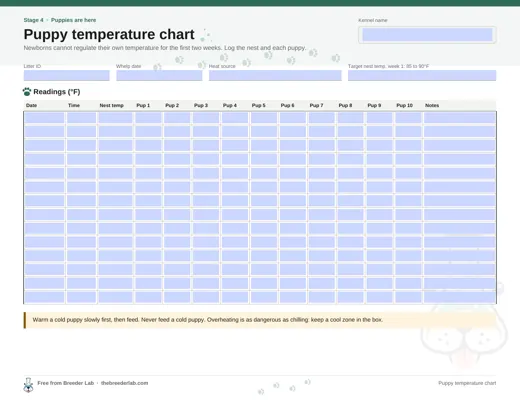Click the first row Pup 5 cell

click(x=264, y=118)
